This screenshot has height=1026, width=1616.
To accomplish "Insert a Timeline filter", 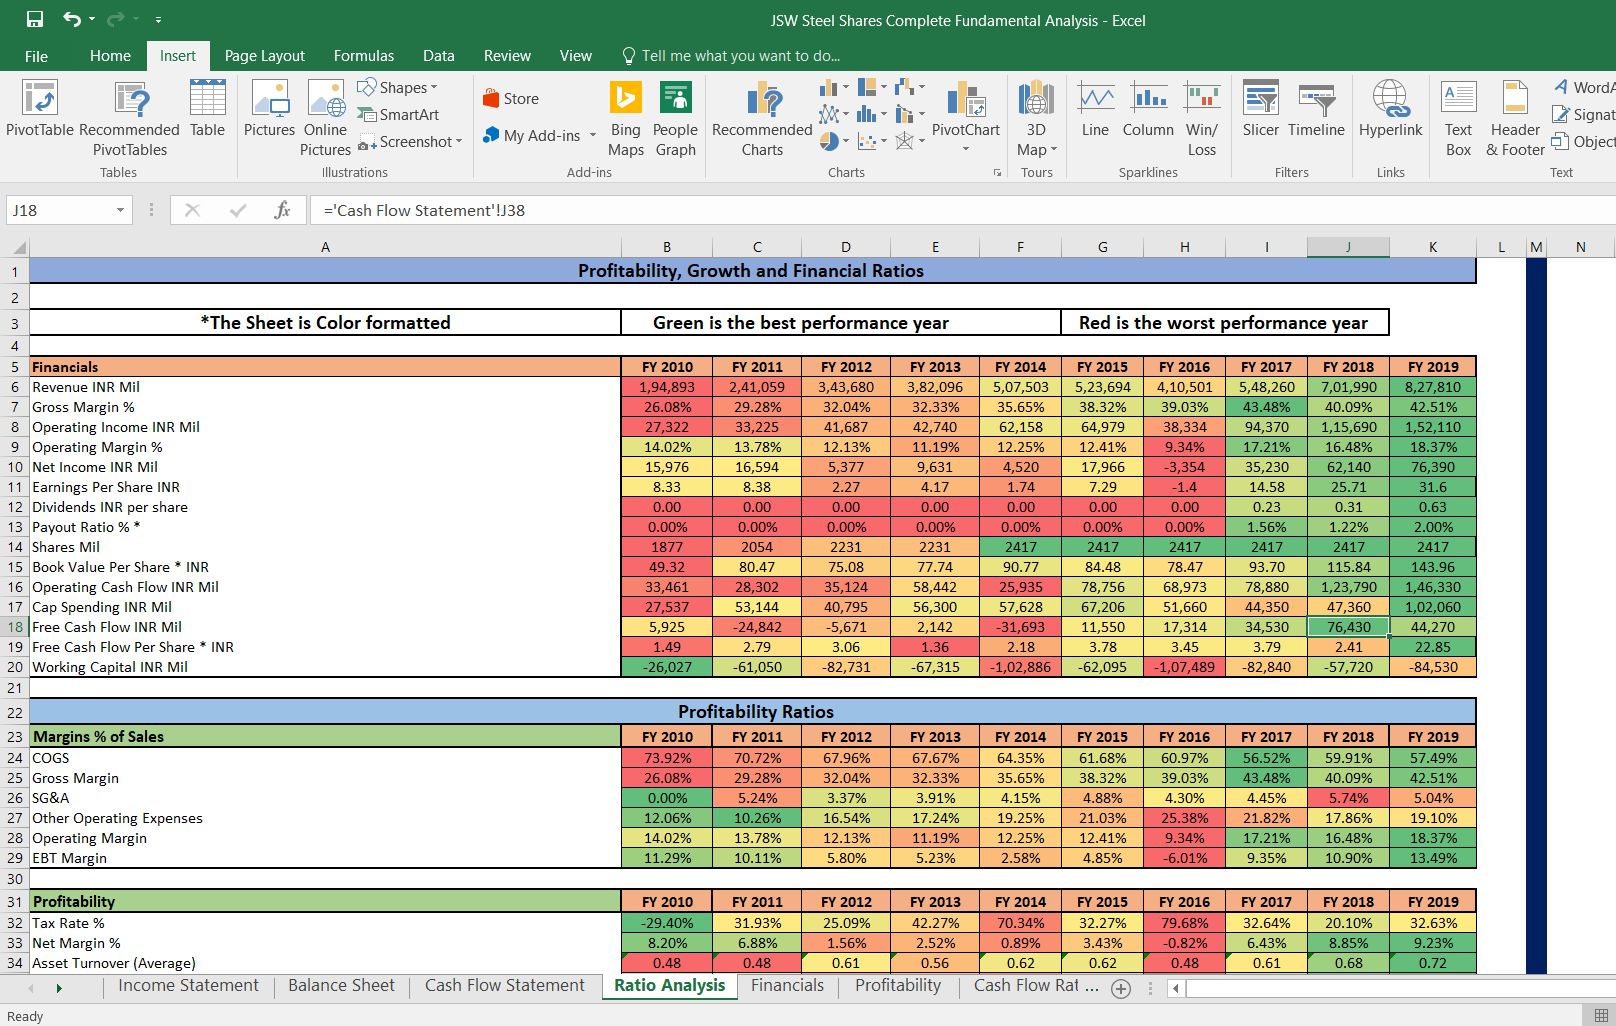I will [x=1317, y=109].
